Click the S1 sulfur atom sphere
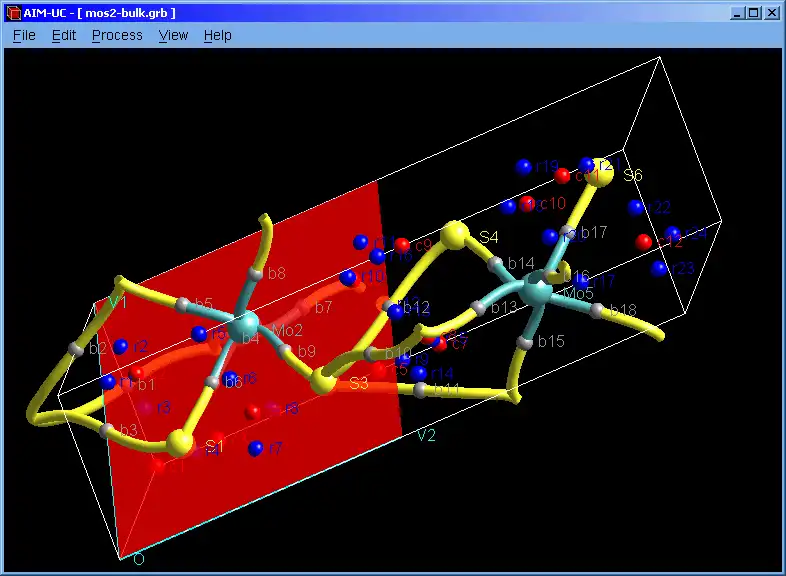The height and width of the screenshot is (576, 786). [x=179, y=443]
